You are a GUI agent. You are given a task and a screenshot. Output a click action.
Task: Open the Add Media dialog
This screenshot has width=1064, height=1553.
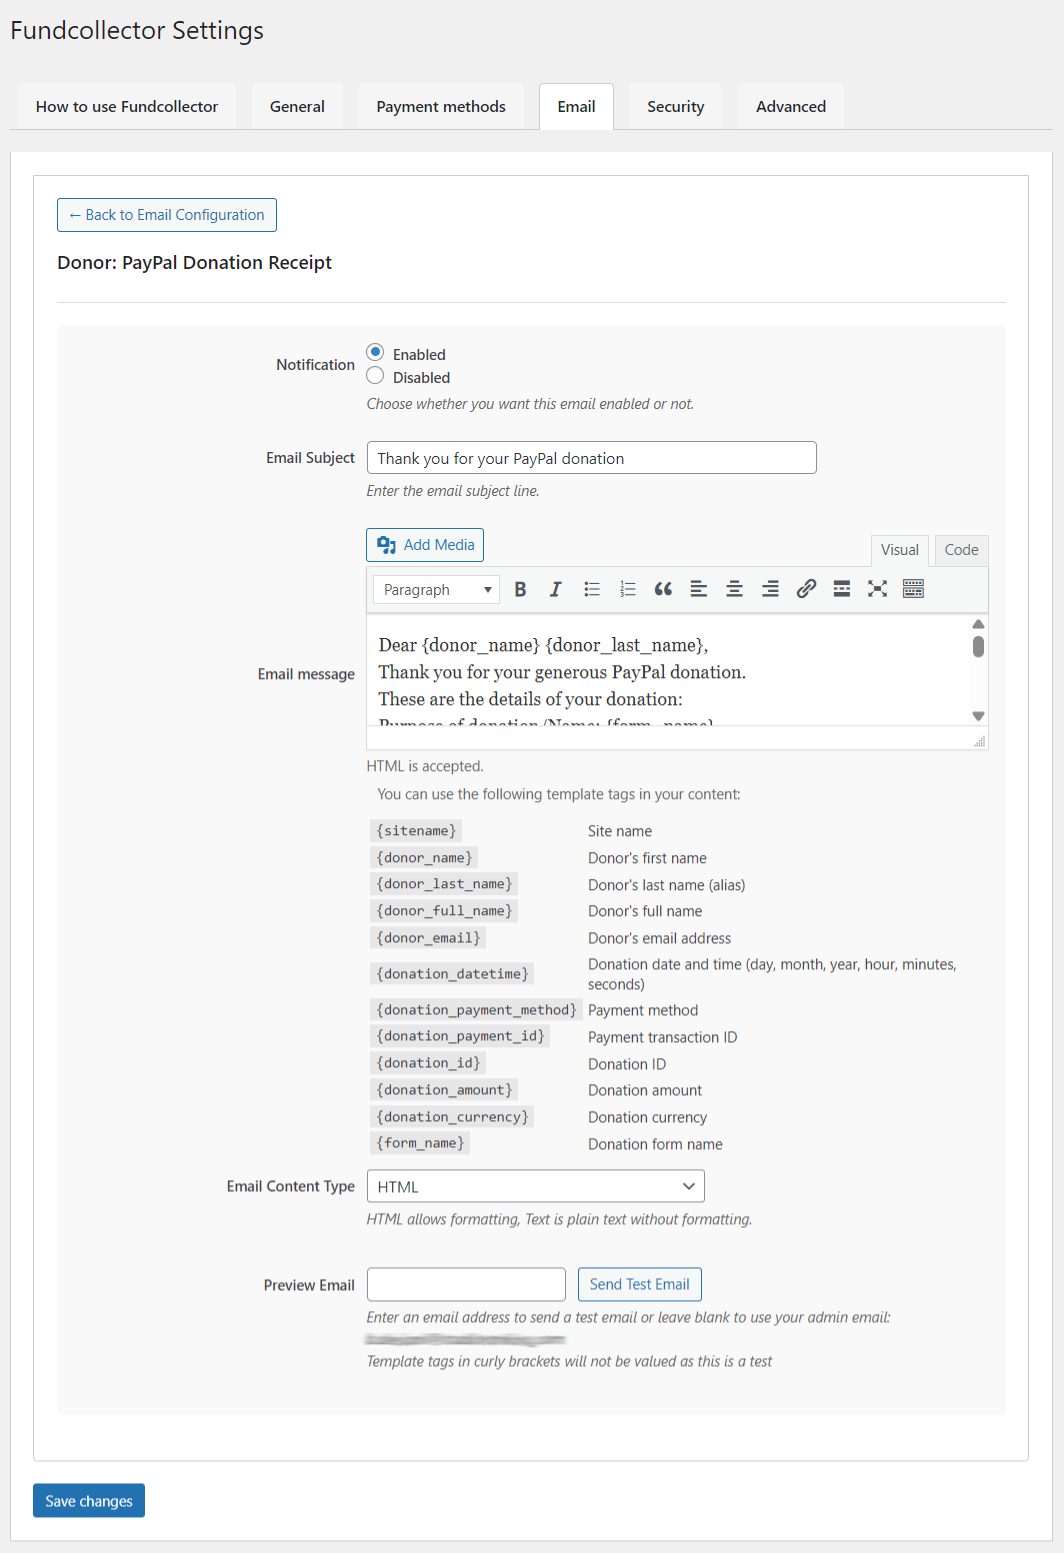tap(424, 544)
